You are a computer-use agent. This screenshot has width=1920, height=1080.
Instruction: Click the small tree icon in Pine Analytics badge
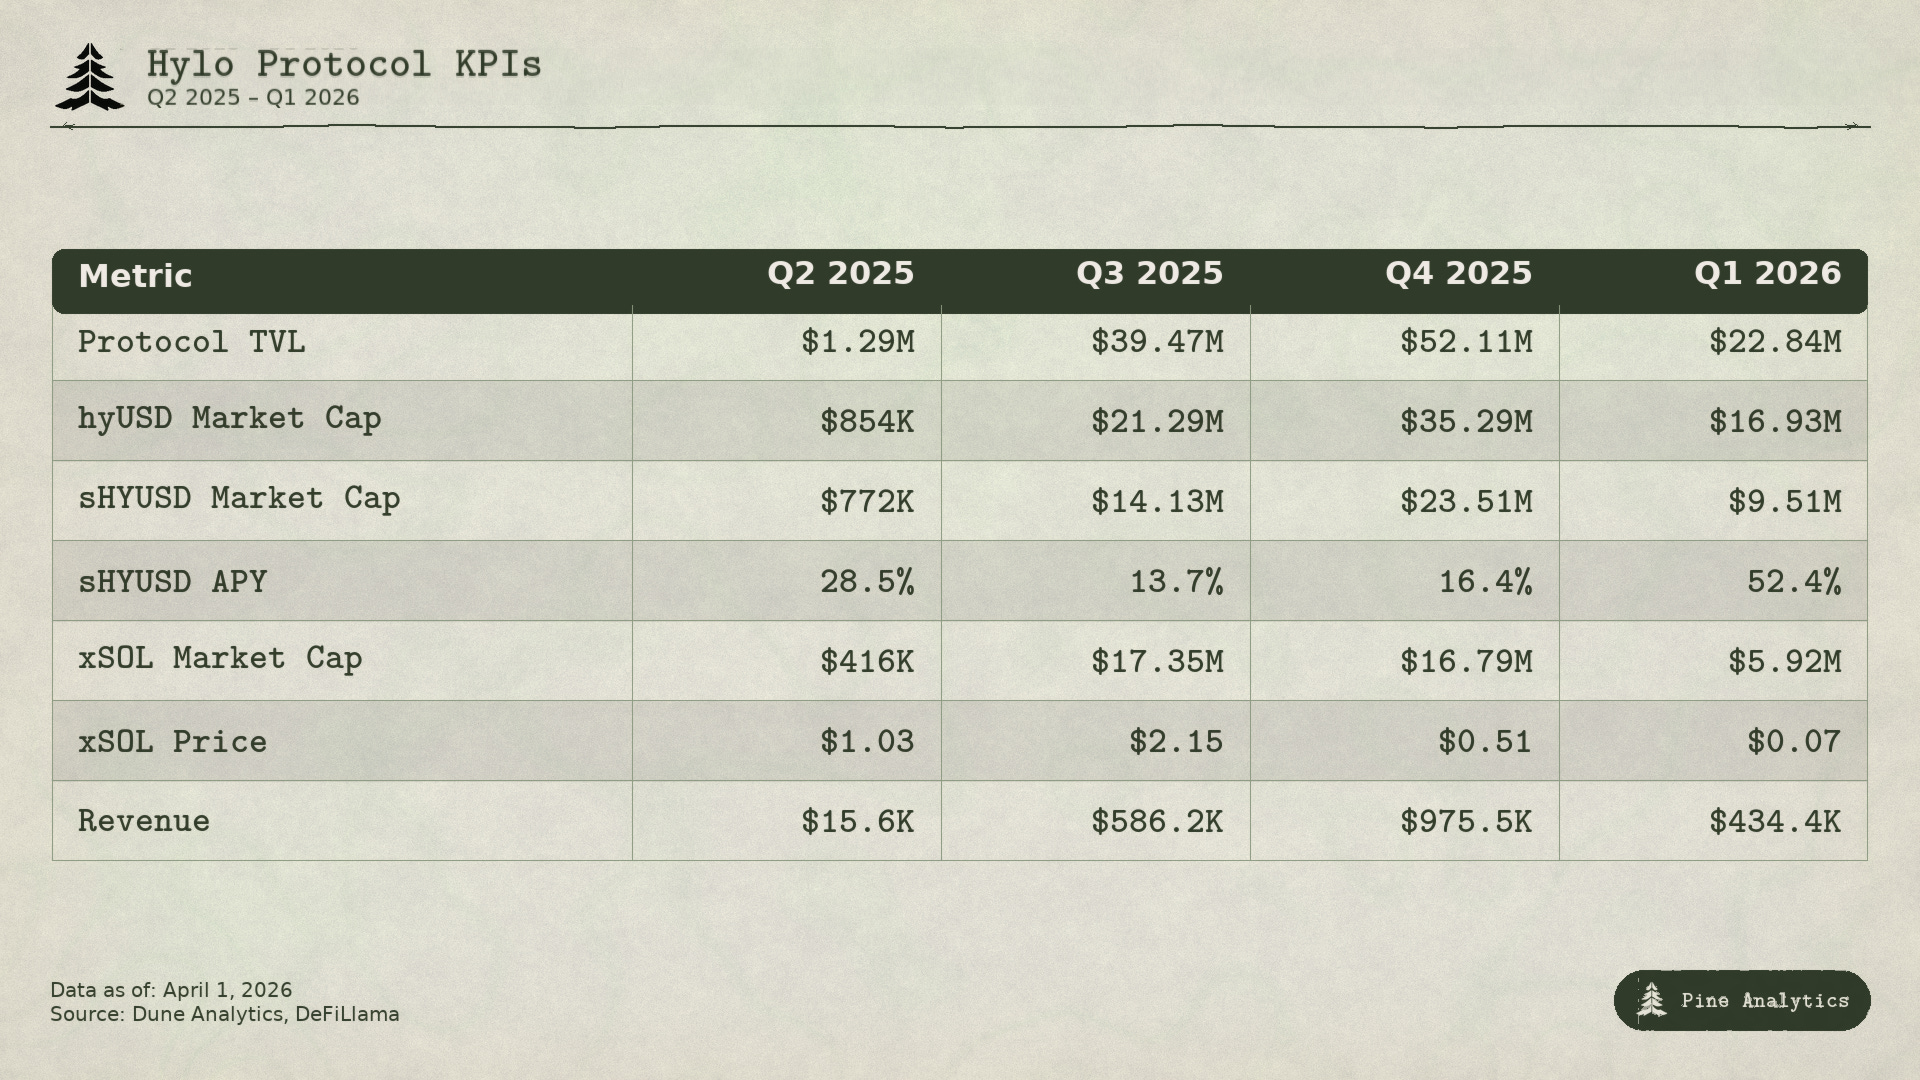[1651, 1000]
